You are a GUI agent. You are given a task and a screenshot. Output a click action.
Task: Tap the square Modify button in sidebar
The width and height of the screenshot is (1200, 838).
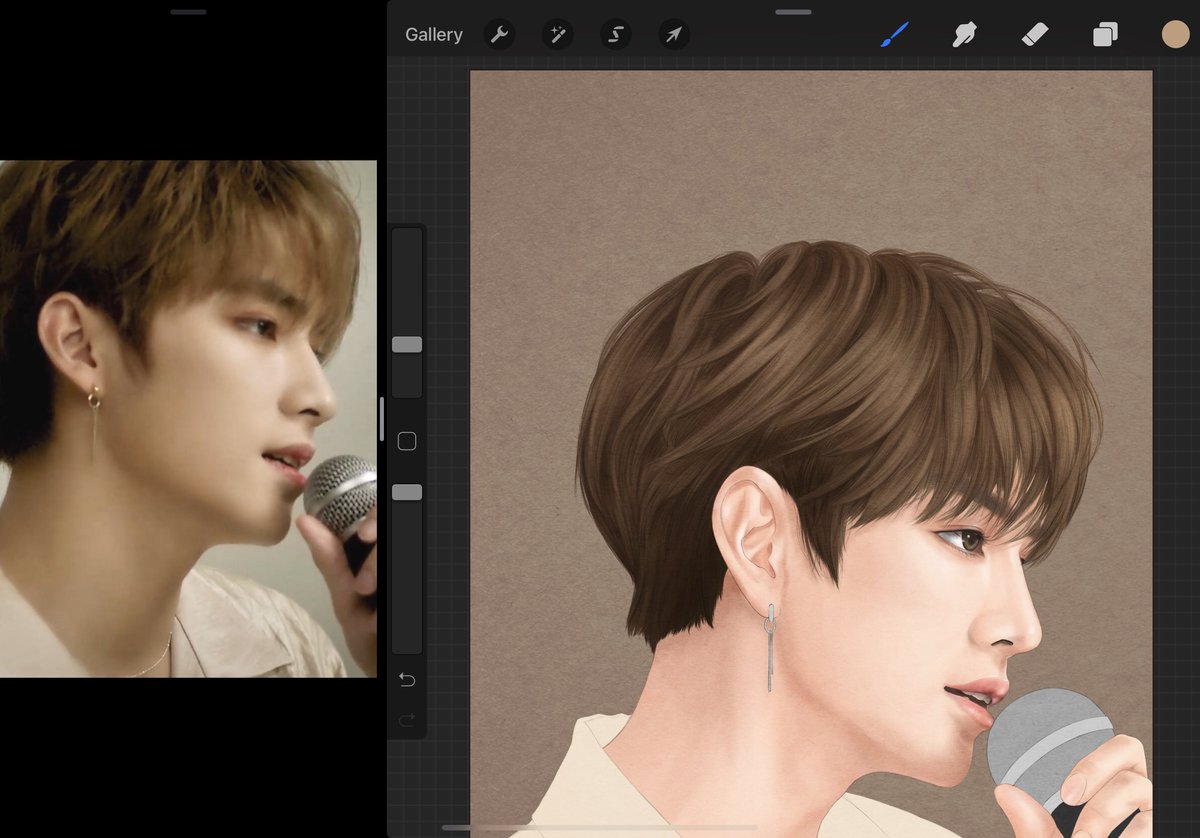point(407,441)
